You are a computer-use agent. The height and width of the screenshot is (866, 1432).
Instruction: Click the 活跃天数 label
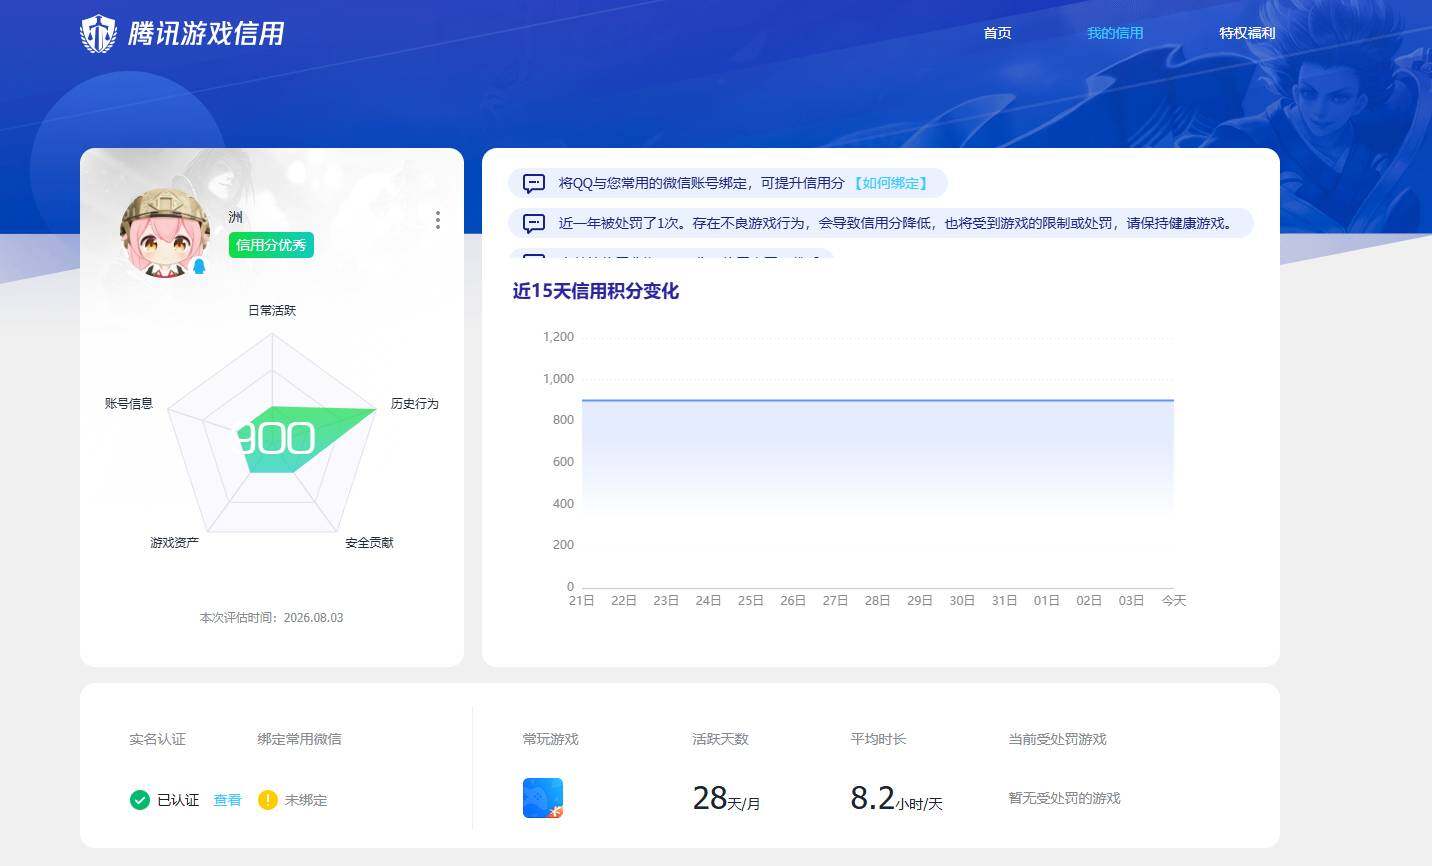(720, 739)
